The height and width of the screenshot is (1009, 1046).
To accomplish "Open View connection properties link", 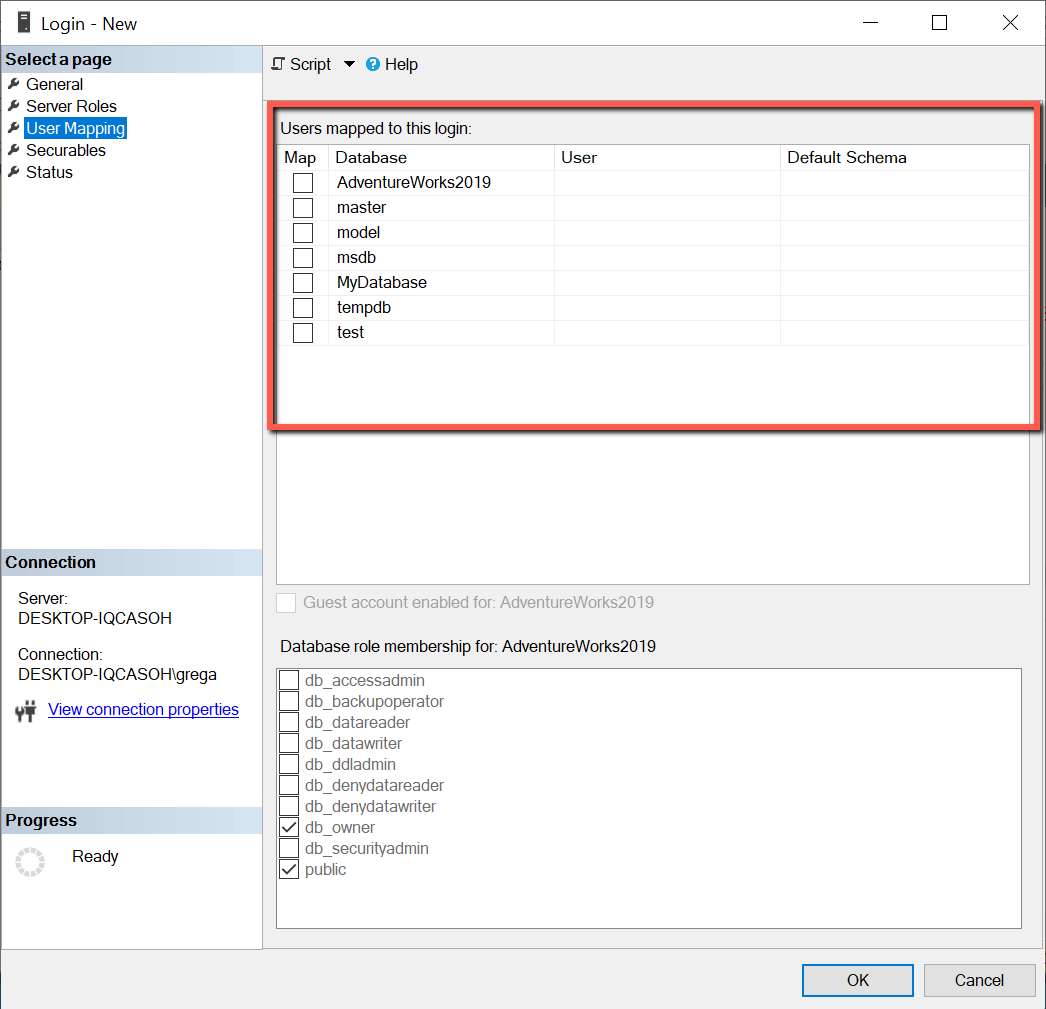I will click(143, 710).
